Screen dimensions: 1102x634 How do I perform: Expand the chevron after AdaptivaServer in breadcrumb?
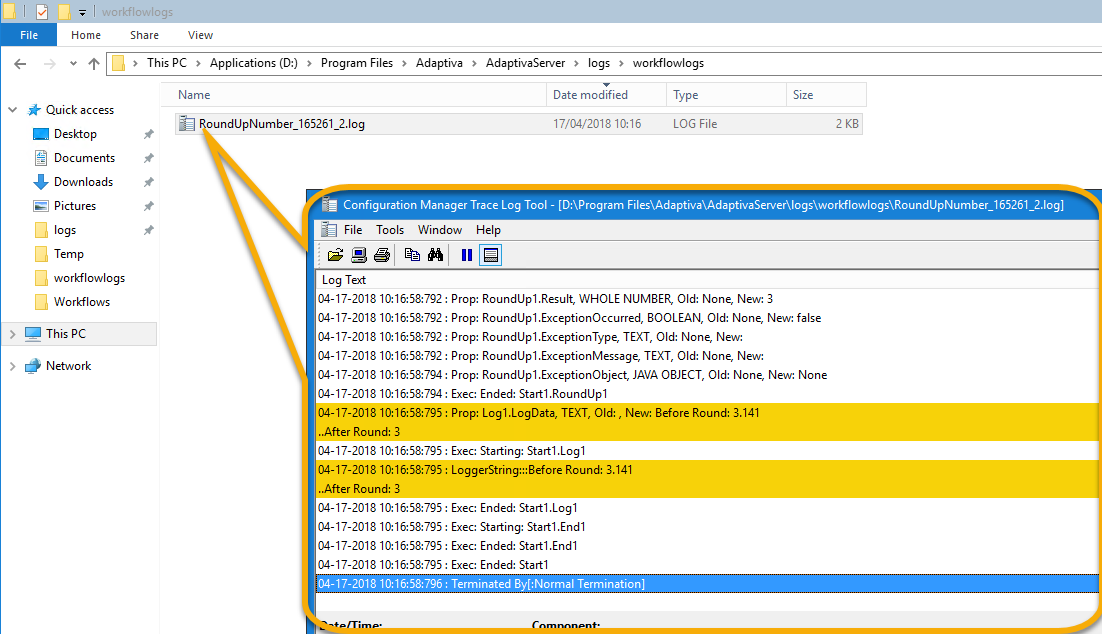tap(576, 63)
